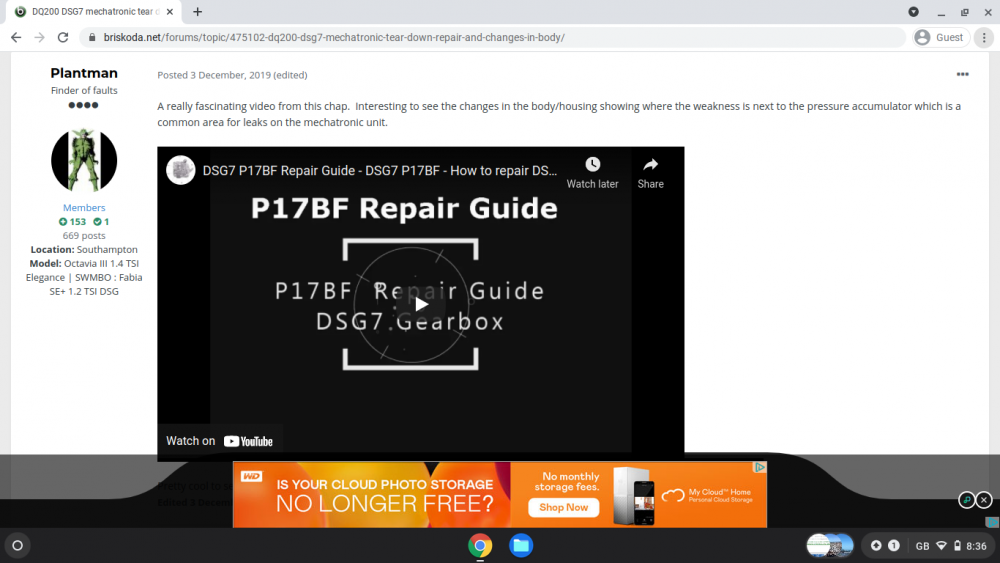Open the Members group link
The height and width of the screenshot is (563, 1000).
point(84,208)
